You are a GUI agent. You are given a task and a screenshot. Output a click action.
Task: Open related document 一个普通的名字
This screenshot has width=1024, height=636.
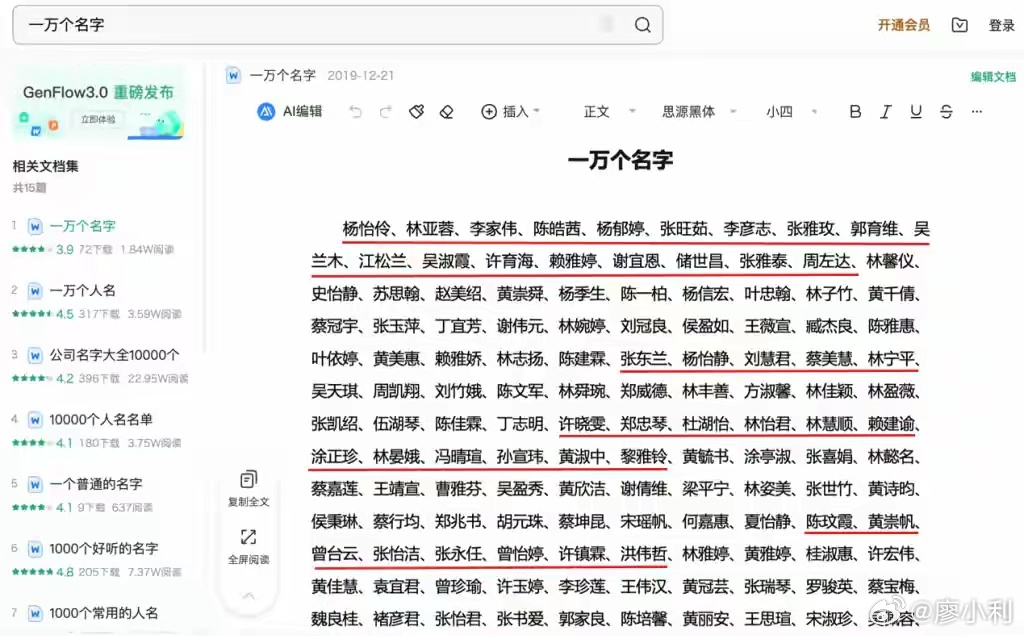pos(96,484)
